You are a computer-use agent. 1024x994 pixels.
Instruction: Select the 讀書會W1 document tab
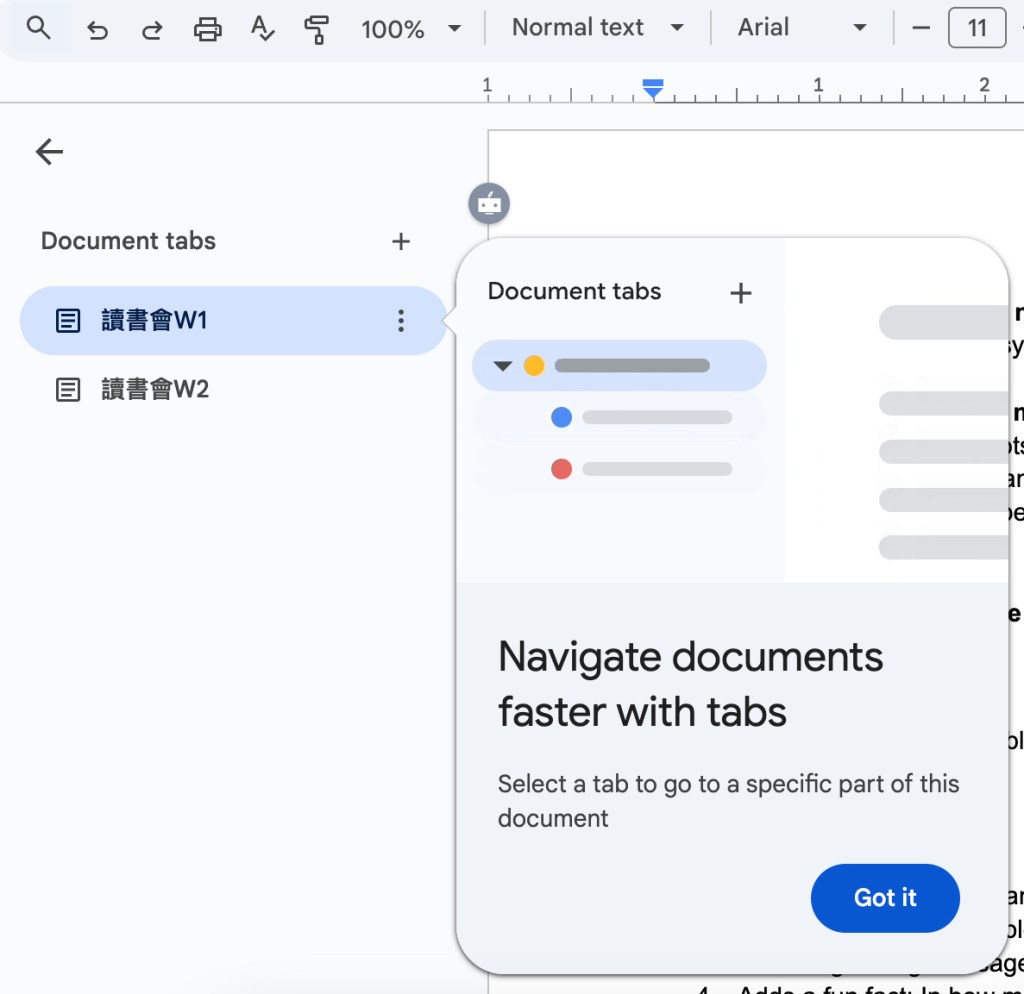point(155,321)
